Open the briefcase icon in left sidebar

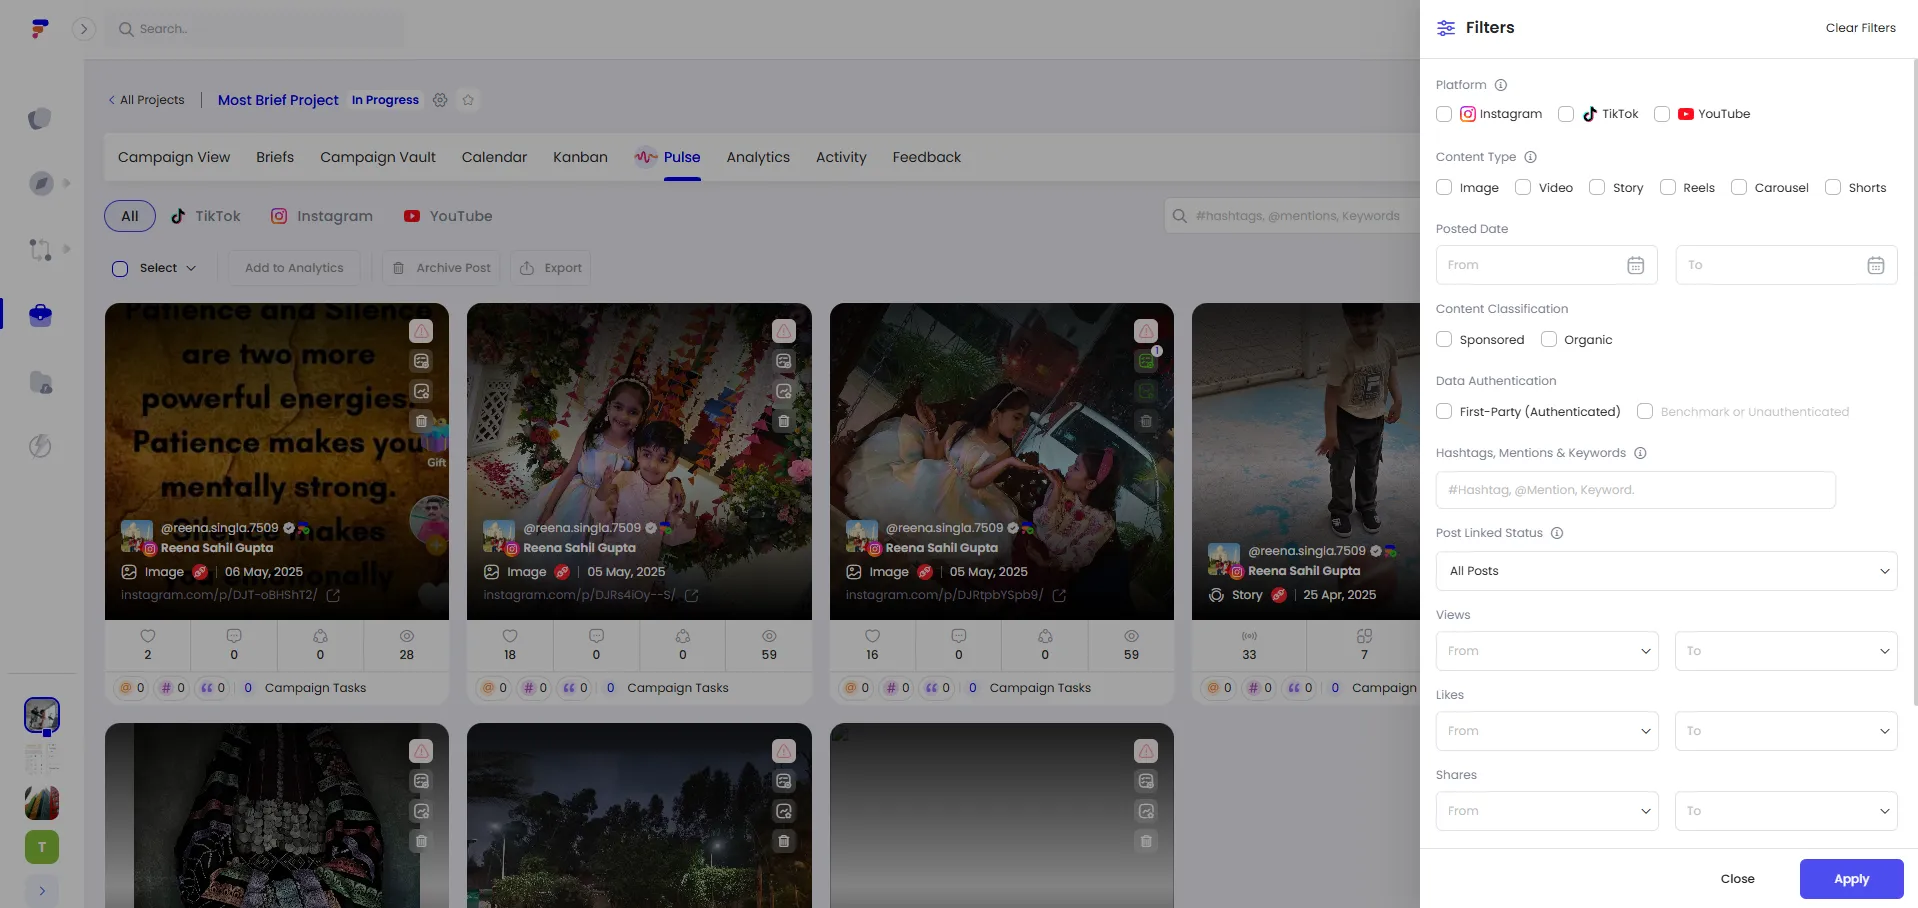click(40, 315)
